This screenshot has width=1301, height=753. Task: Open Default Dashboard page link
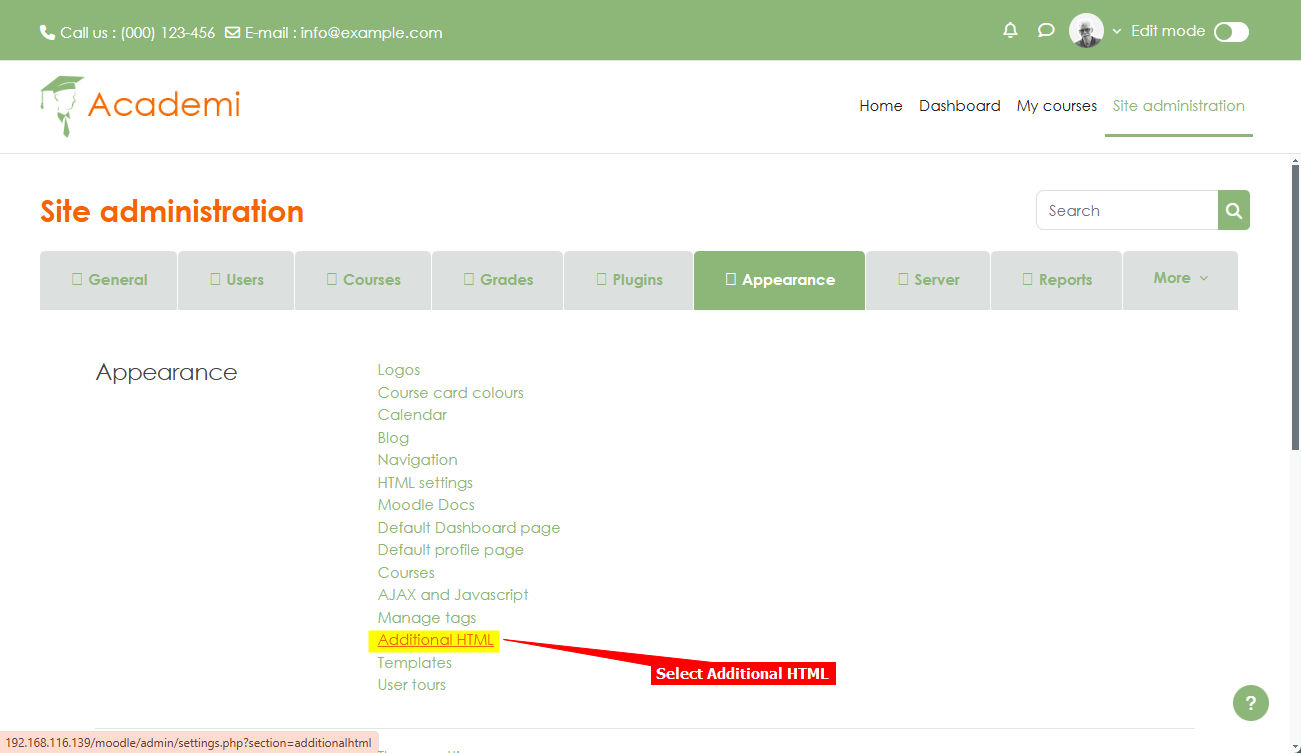[x=469, y=528]
